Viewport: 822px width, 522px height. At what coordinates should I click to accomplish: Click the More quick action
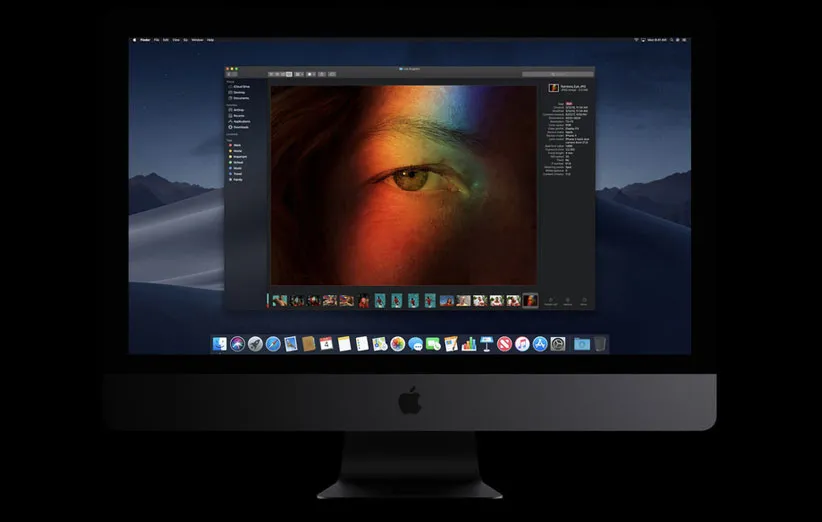[x=584, y=301]
